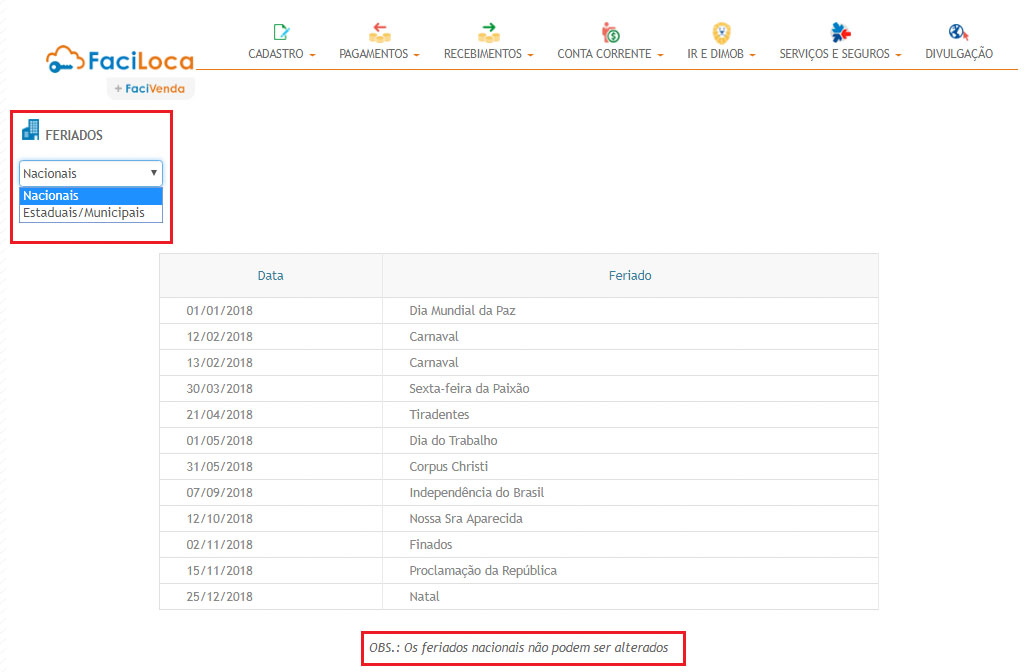Click the Divulgação globe icon

pos(959,32)
